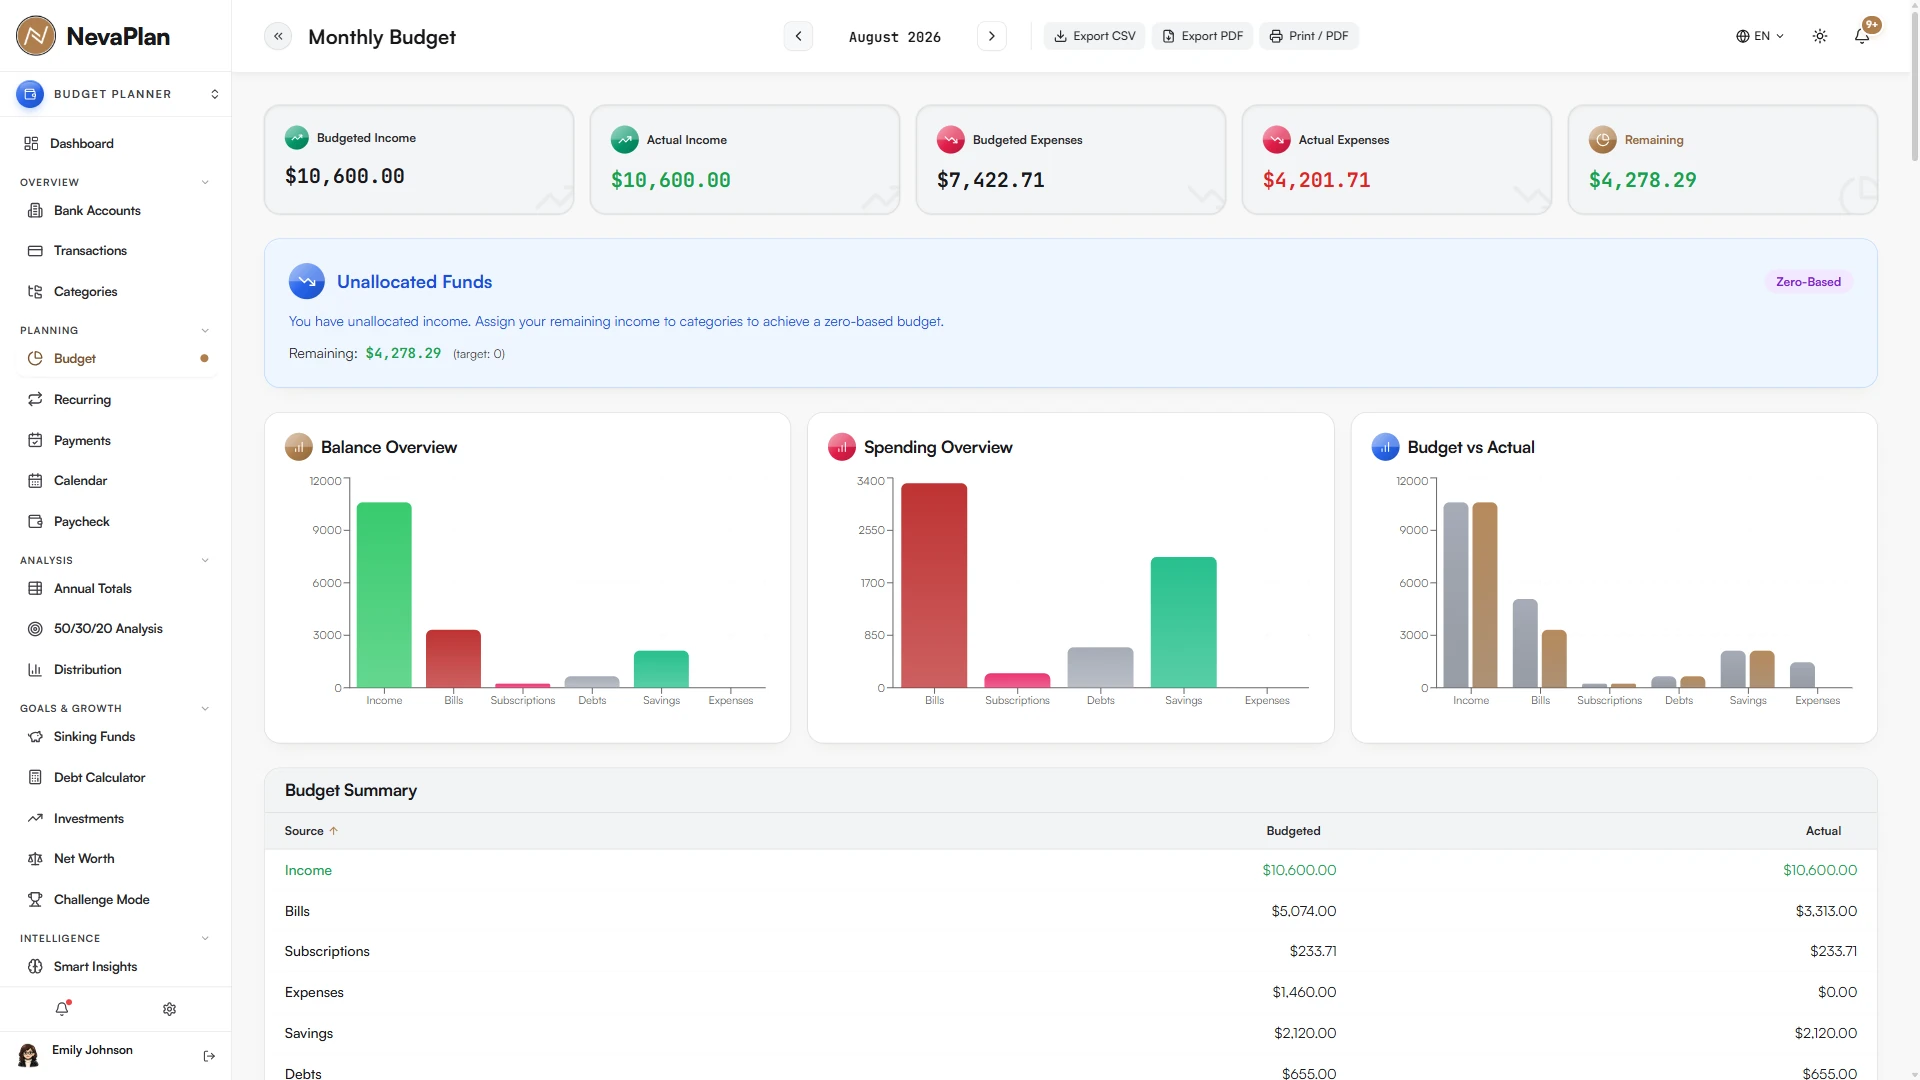1920x1080 pixels.
Task: Collapse the Overview sidebar section
Action: pos(205,182)
